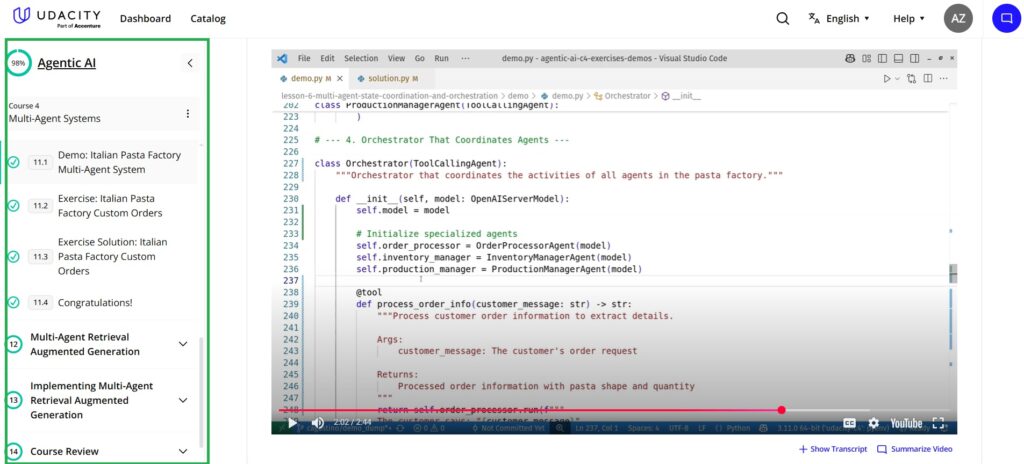
Task: Open the search magnifier icon
Action: coord(782,18)
